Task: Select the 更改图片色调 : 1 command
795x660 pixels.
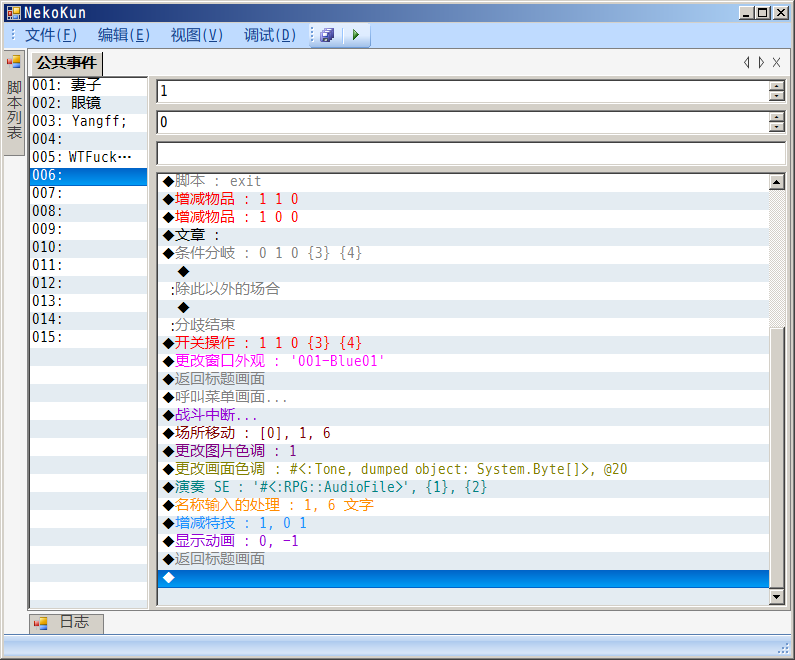Action: (x=463, y=451)
